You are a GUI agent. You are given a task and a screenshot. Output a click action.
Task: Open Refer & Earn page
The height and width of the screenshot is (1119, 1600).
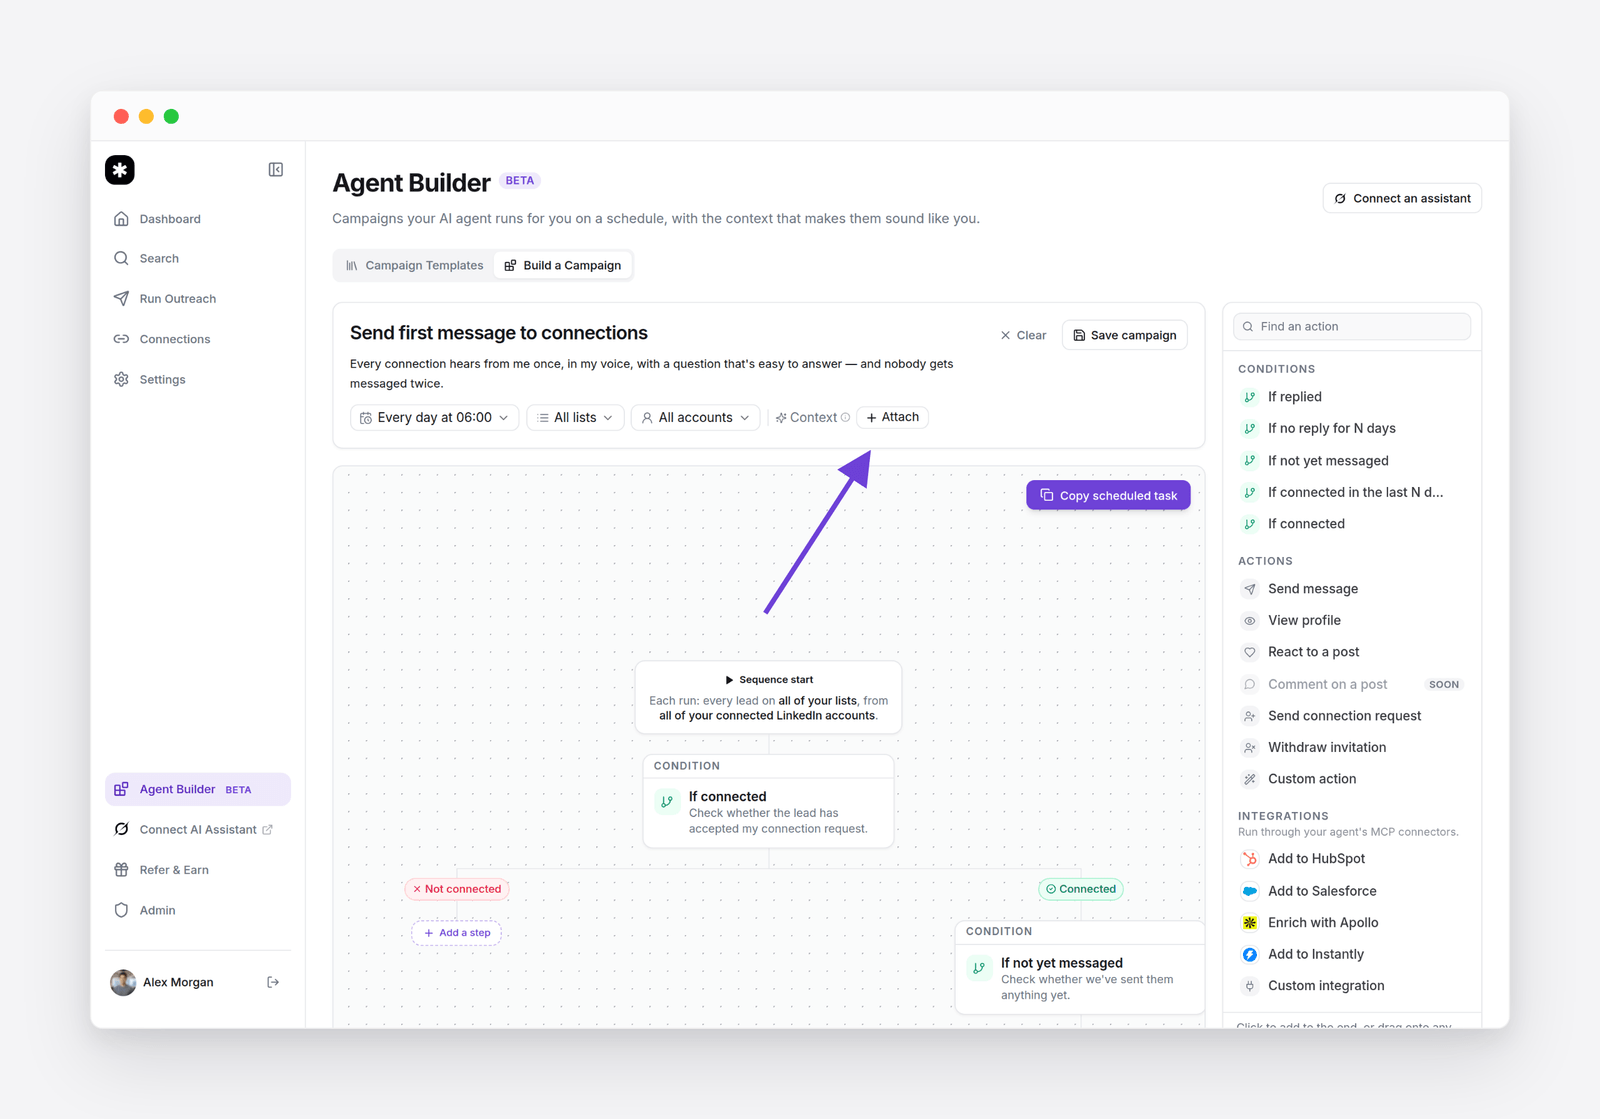(198, 870)
